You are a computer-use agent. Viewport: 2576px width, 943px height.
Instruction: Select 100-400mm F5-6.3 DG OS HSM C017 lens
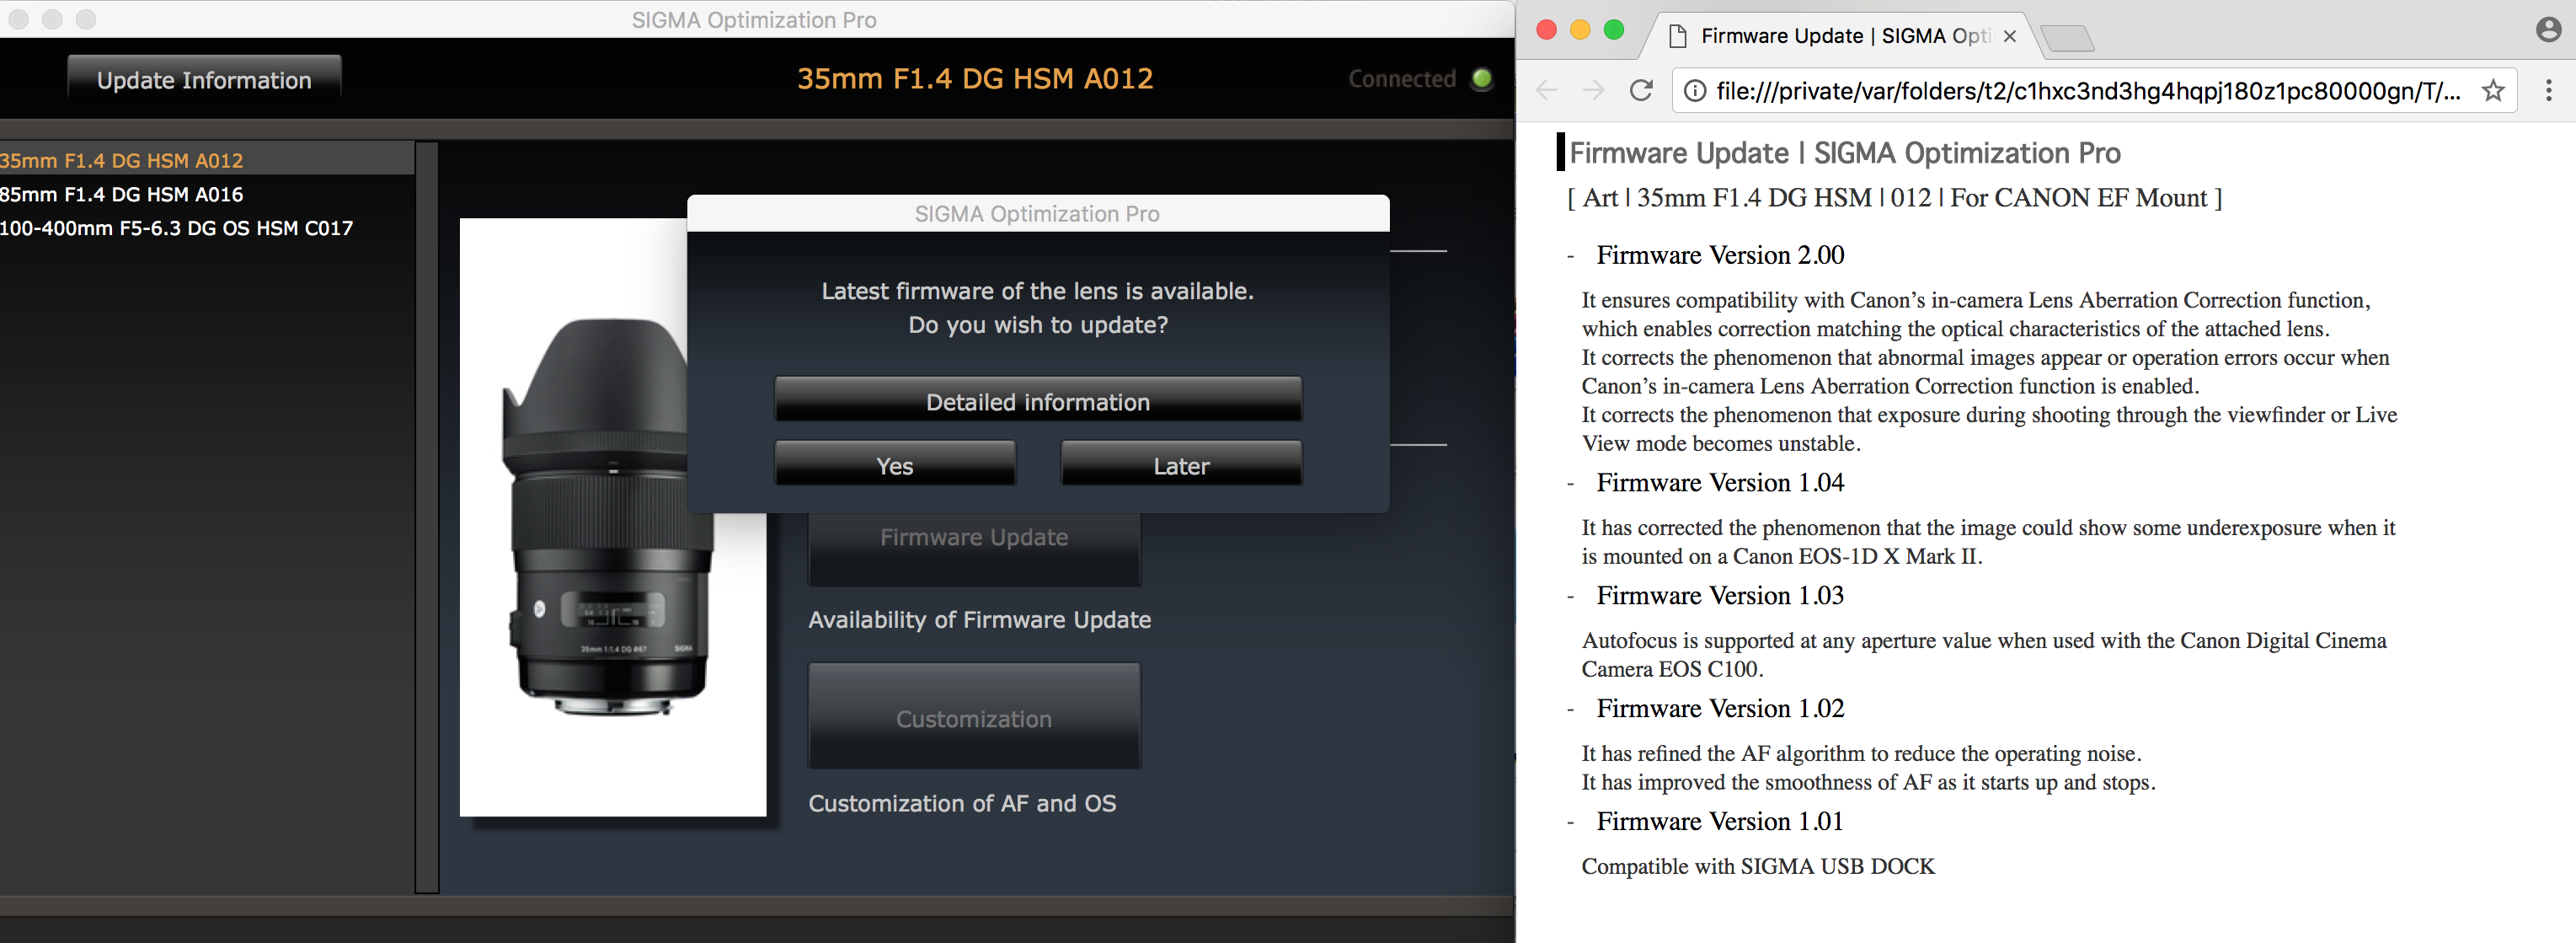207,228
